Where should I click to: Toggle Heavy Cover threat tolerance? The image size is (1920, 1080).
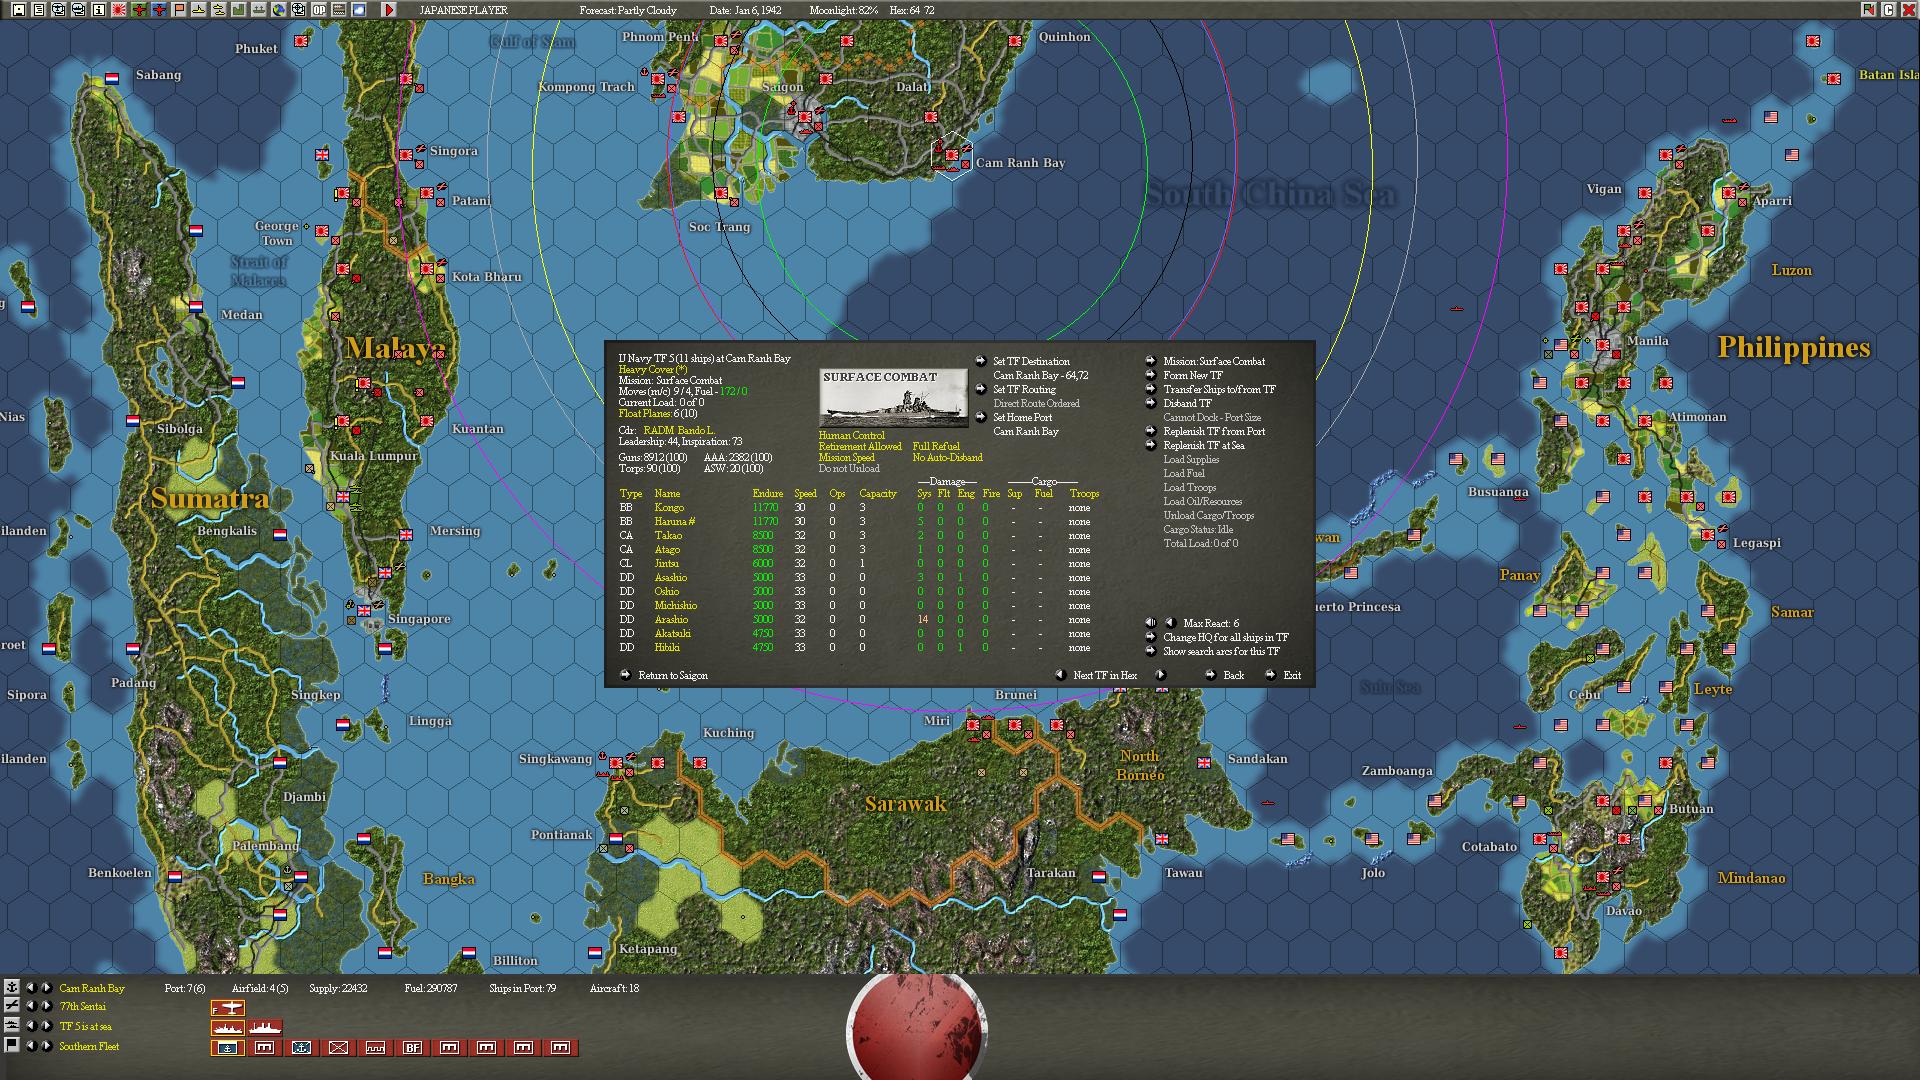(653, 370)
